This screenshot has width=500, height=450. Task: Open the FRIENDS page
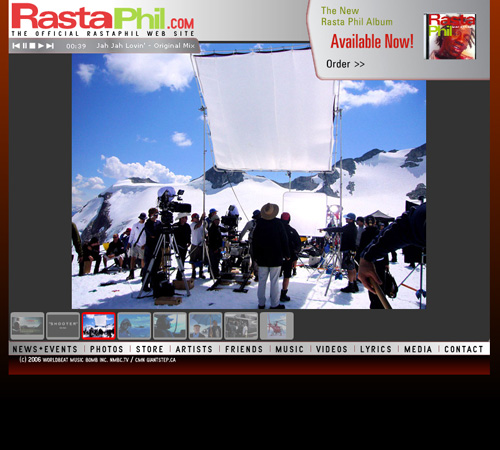tap(244, 349)
